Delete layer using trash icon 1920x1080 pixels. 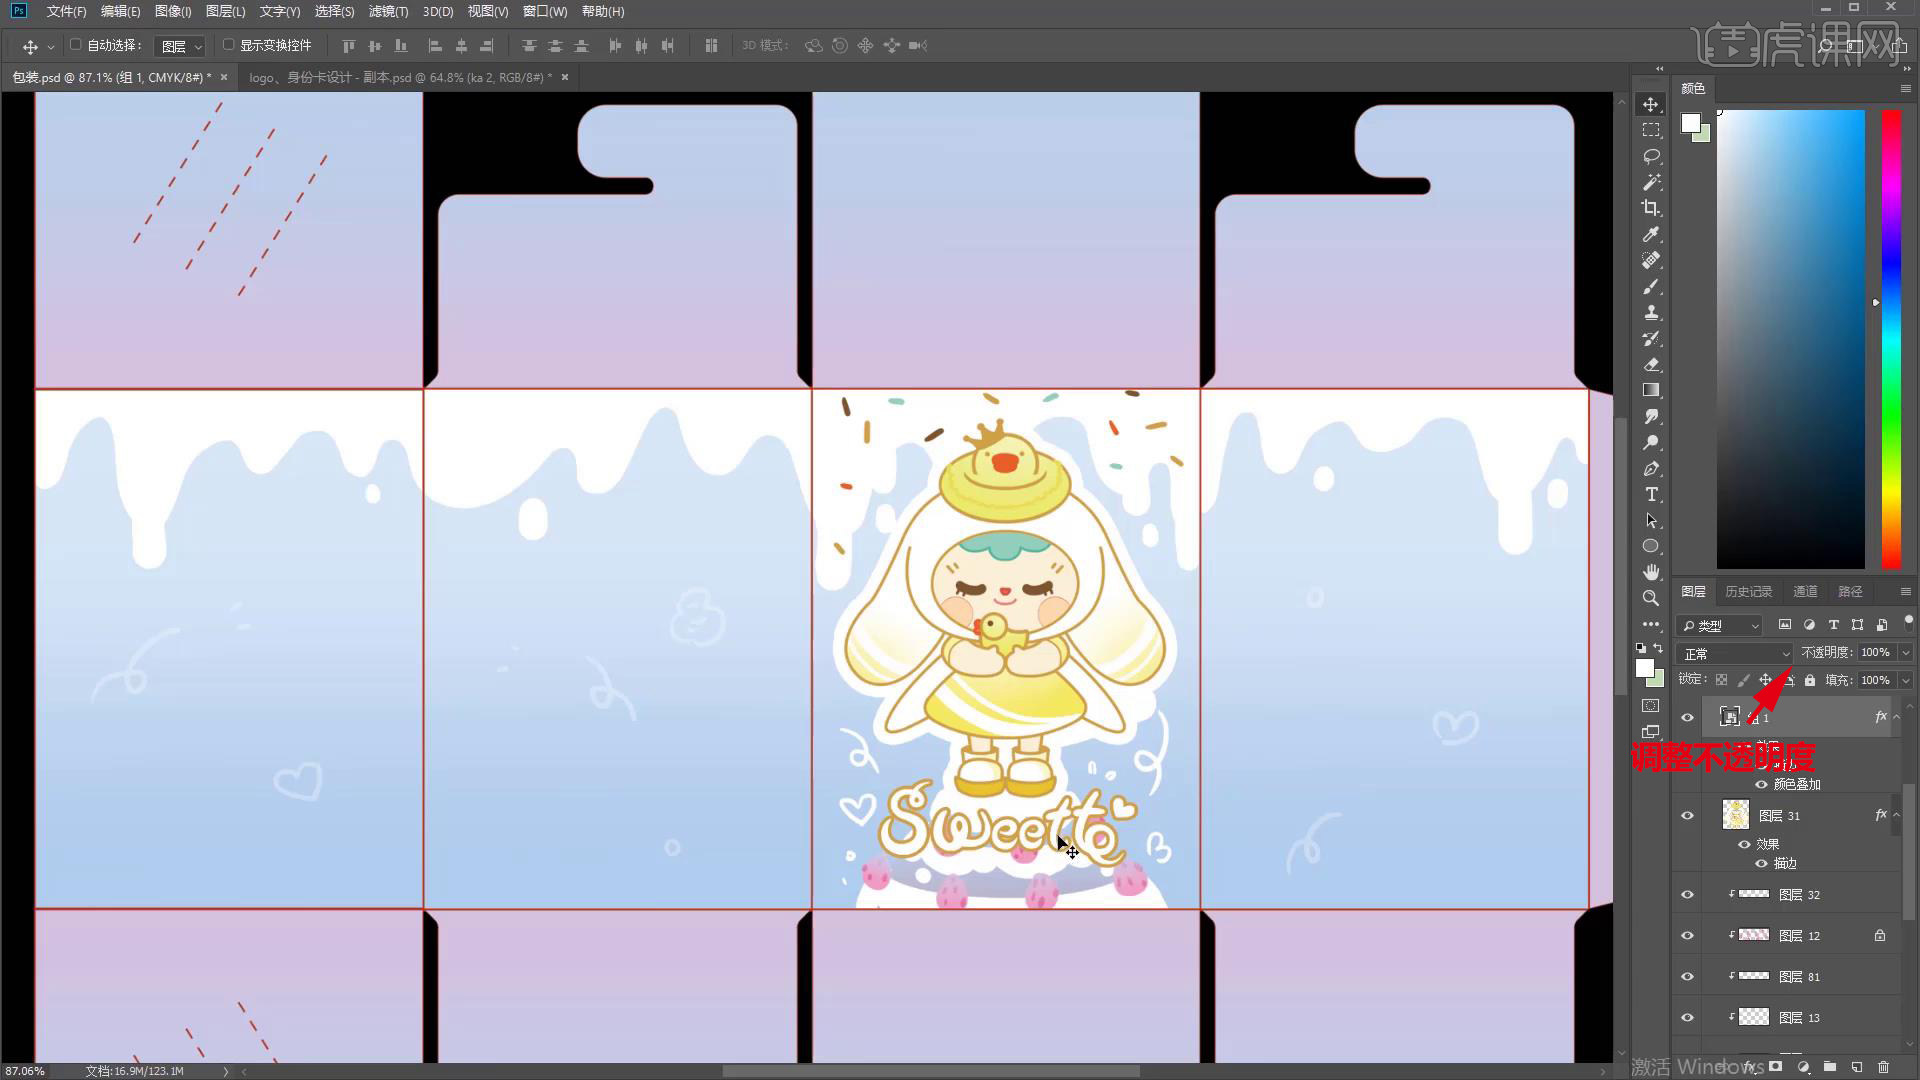[x=1884, y=1067]
